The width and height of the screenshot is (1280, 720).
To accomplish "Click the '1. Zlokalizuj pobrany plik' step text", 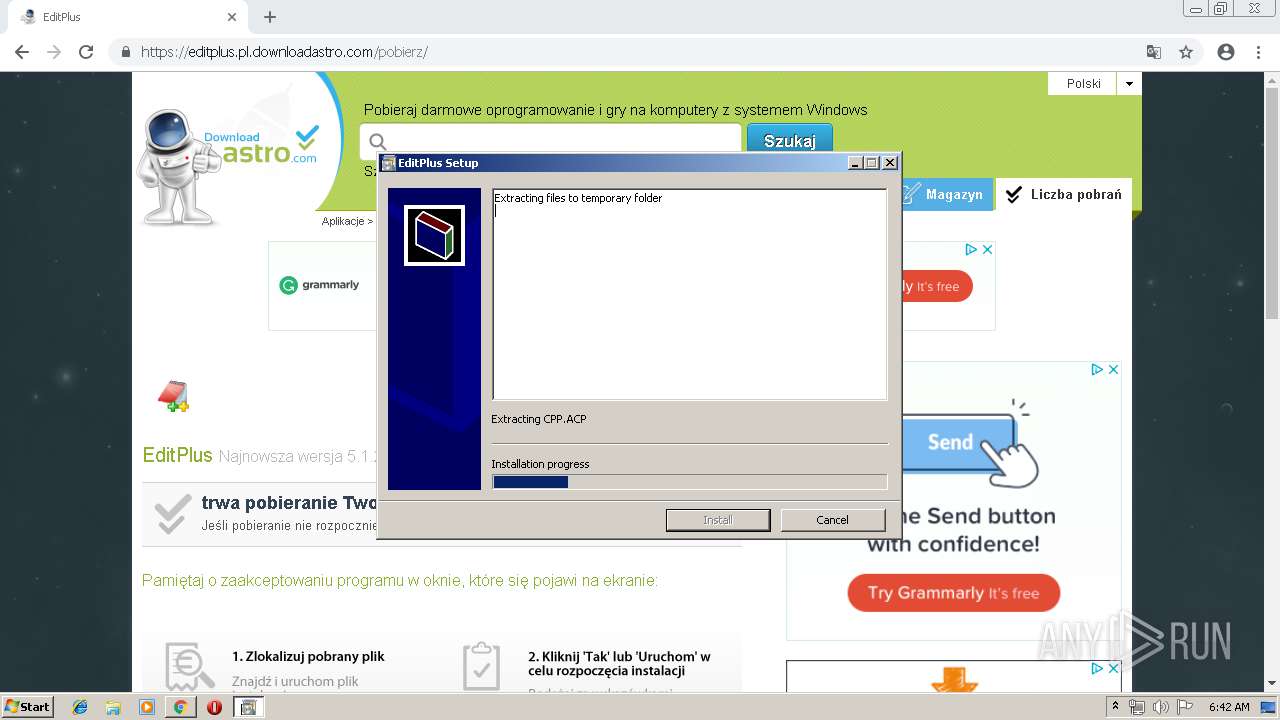I will (x=308, y=656).
